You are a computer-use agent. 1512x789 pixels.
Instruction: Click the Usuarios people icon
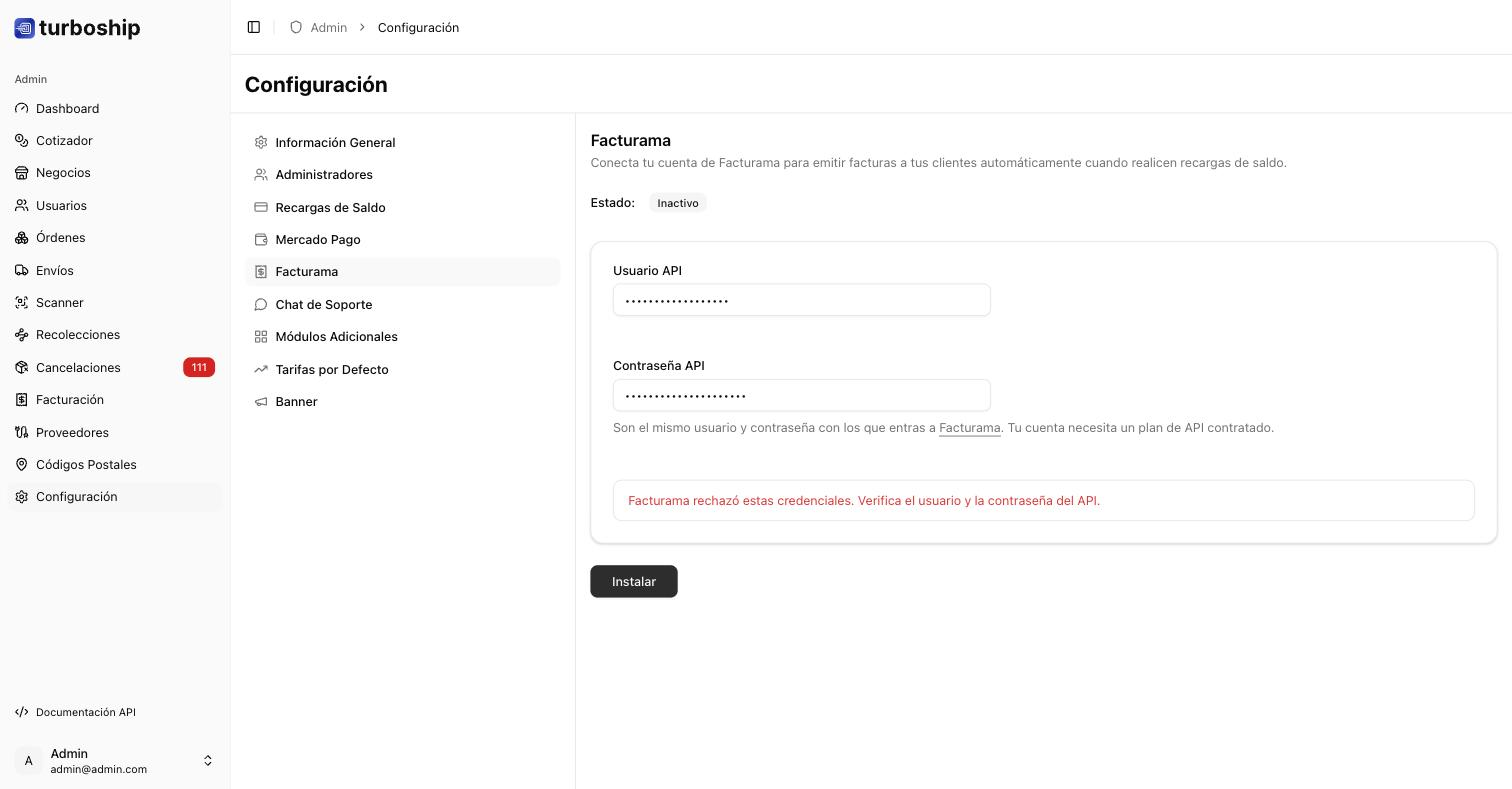point(22,206)
